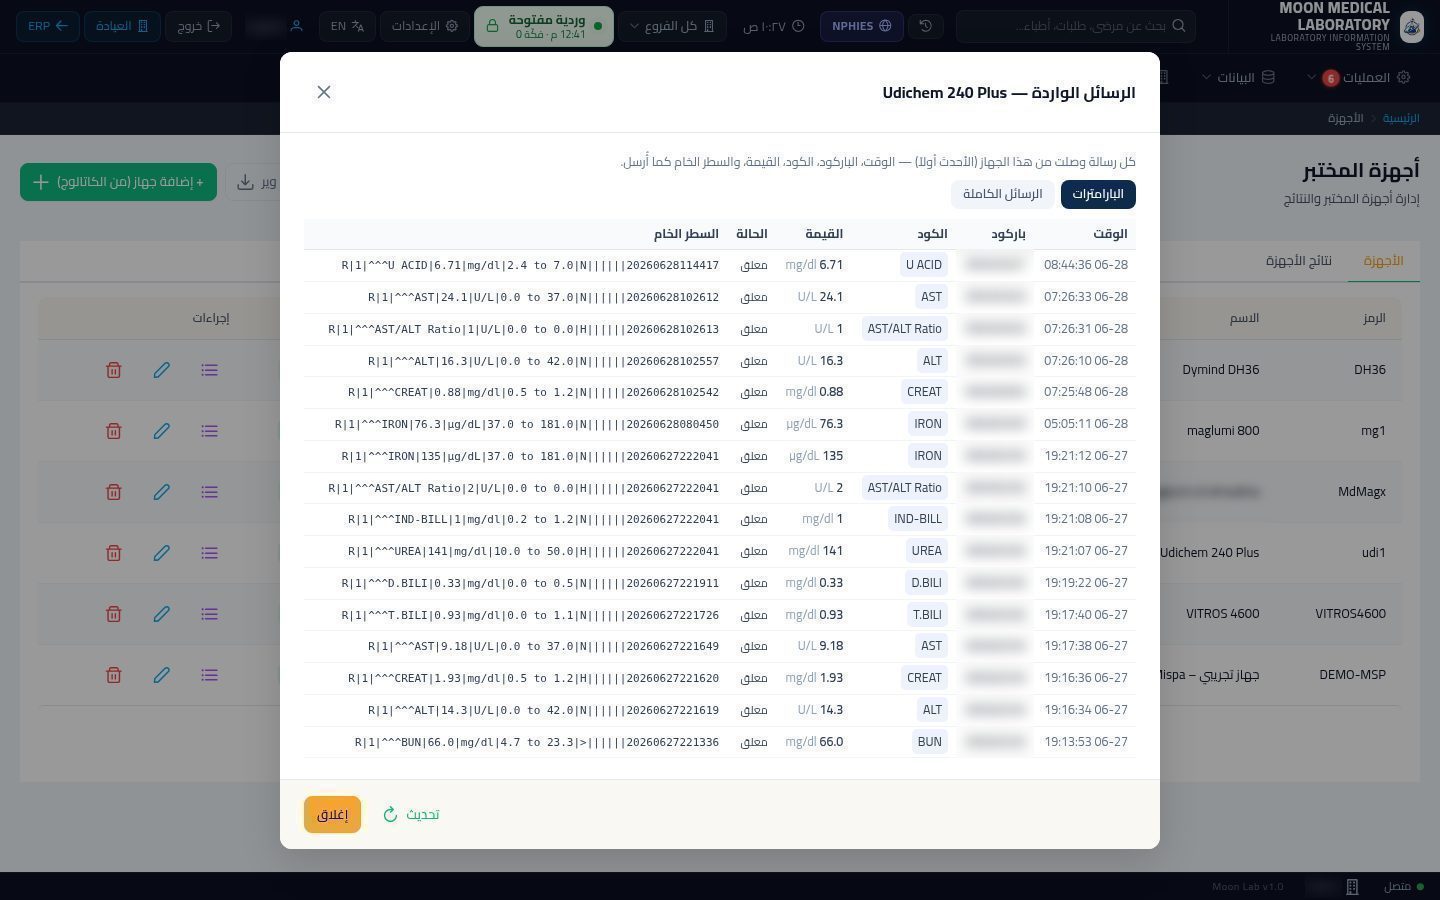Image resolution: width=1440 pixels, height=900 pixels.
Task: Delete the VITROS4600 device row
Action: (114, 614)
